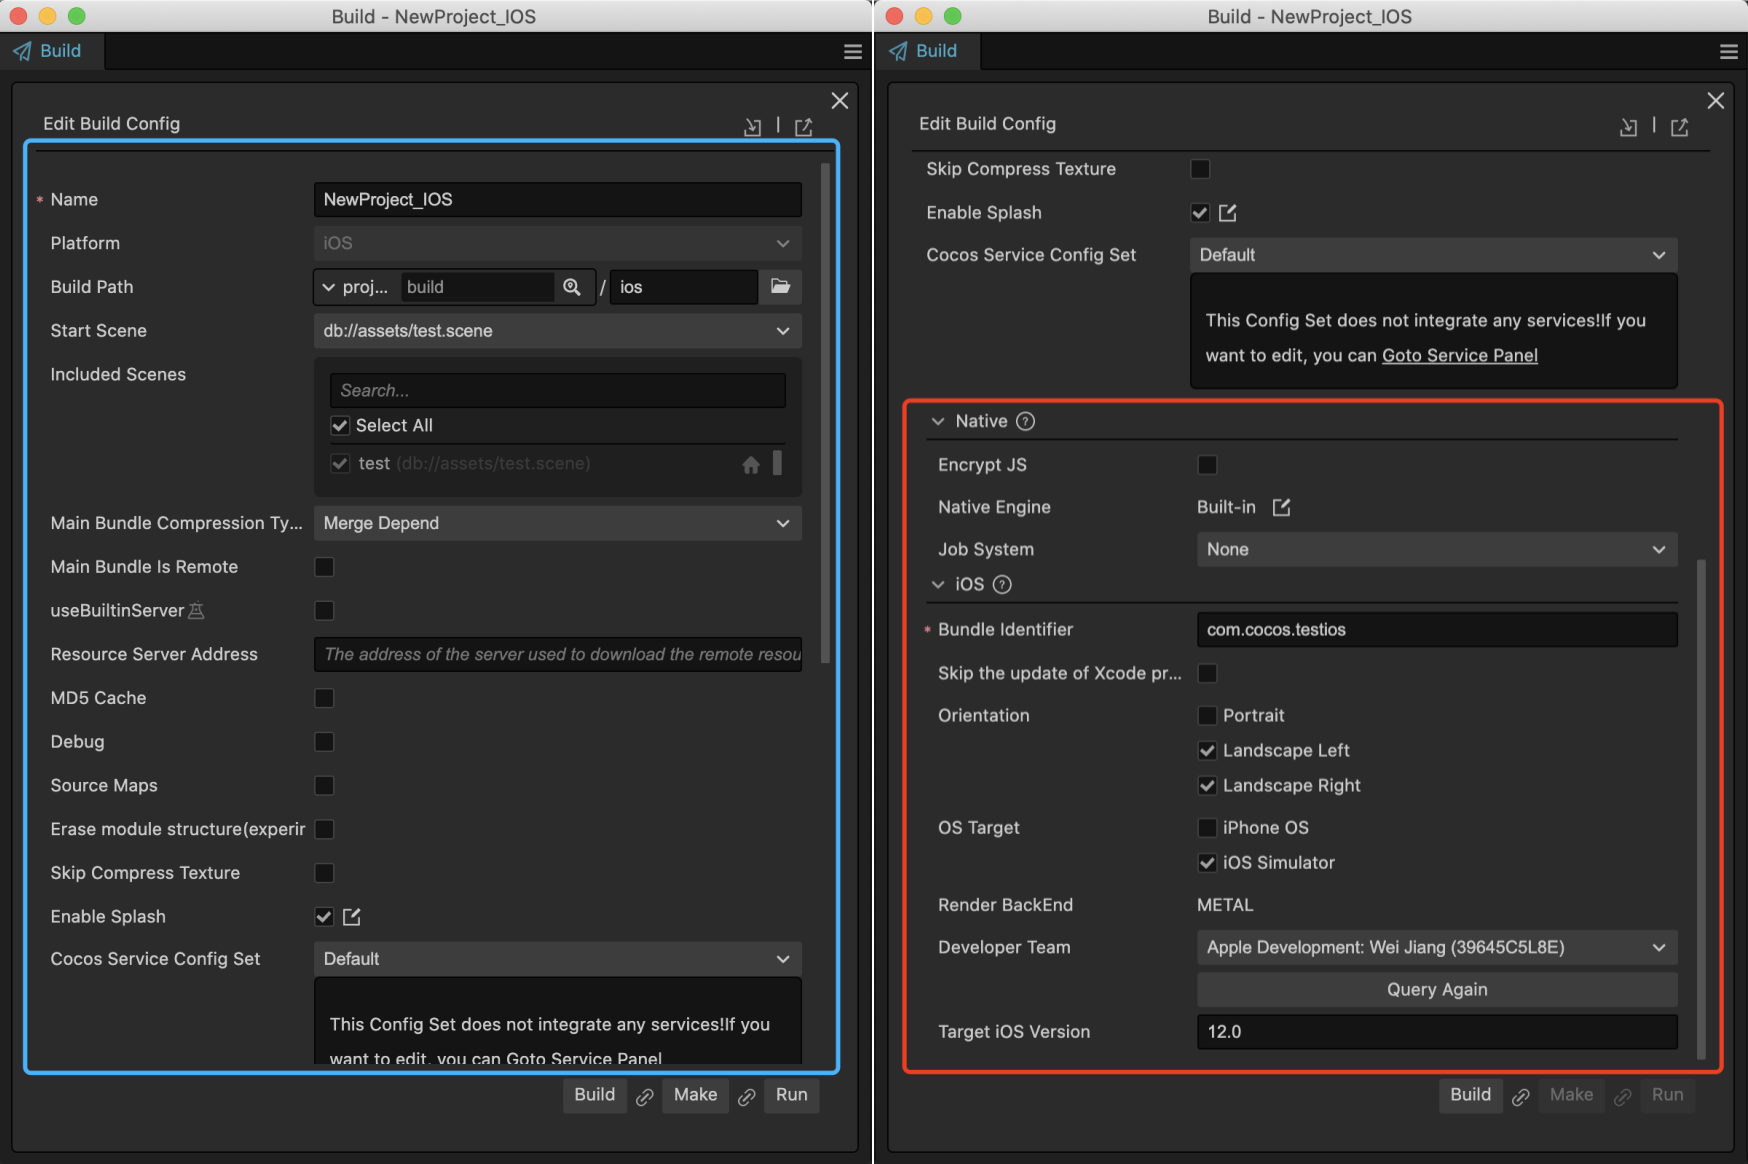The width and height of the screenshot is (1748, 1164).
Task: Click link icon after Make button, left window
Action: (x=747, y=1097)
